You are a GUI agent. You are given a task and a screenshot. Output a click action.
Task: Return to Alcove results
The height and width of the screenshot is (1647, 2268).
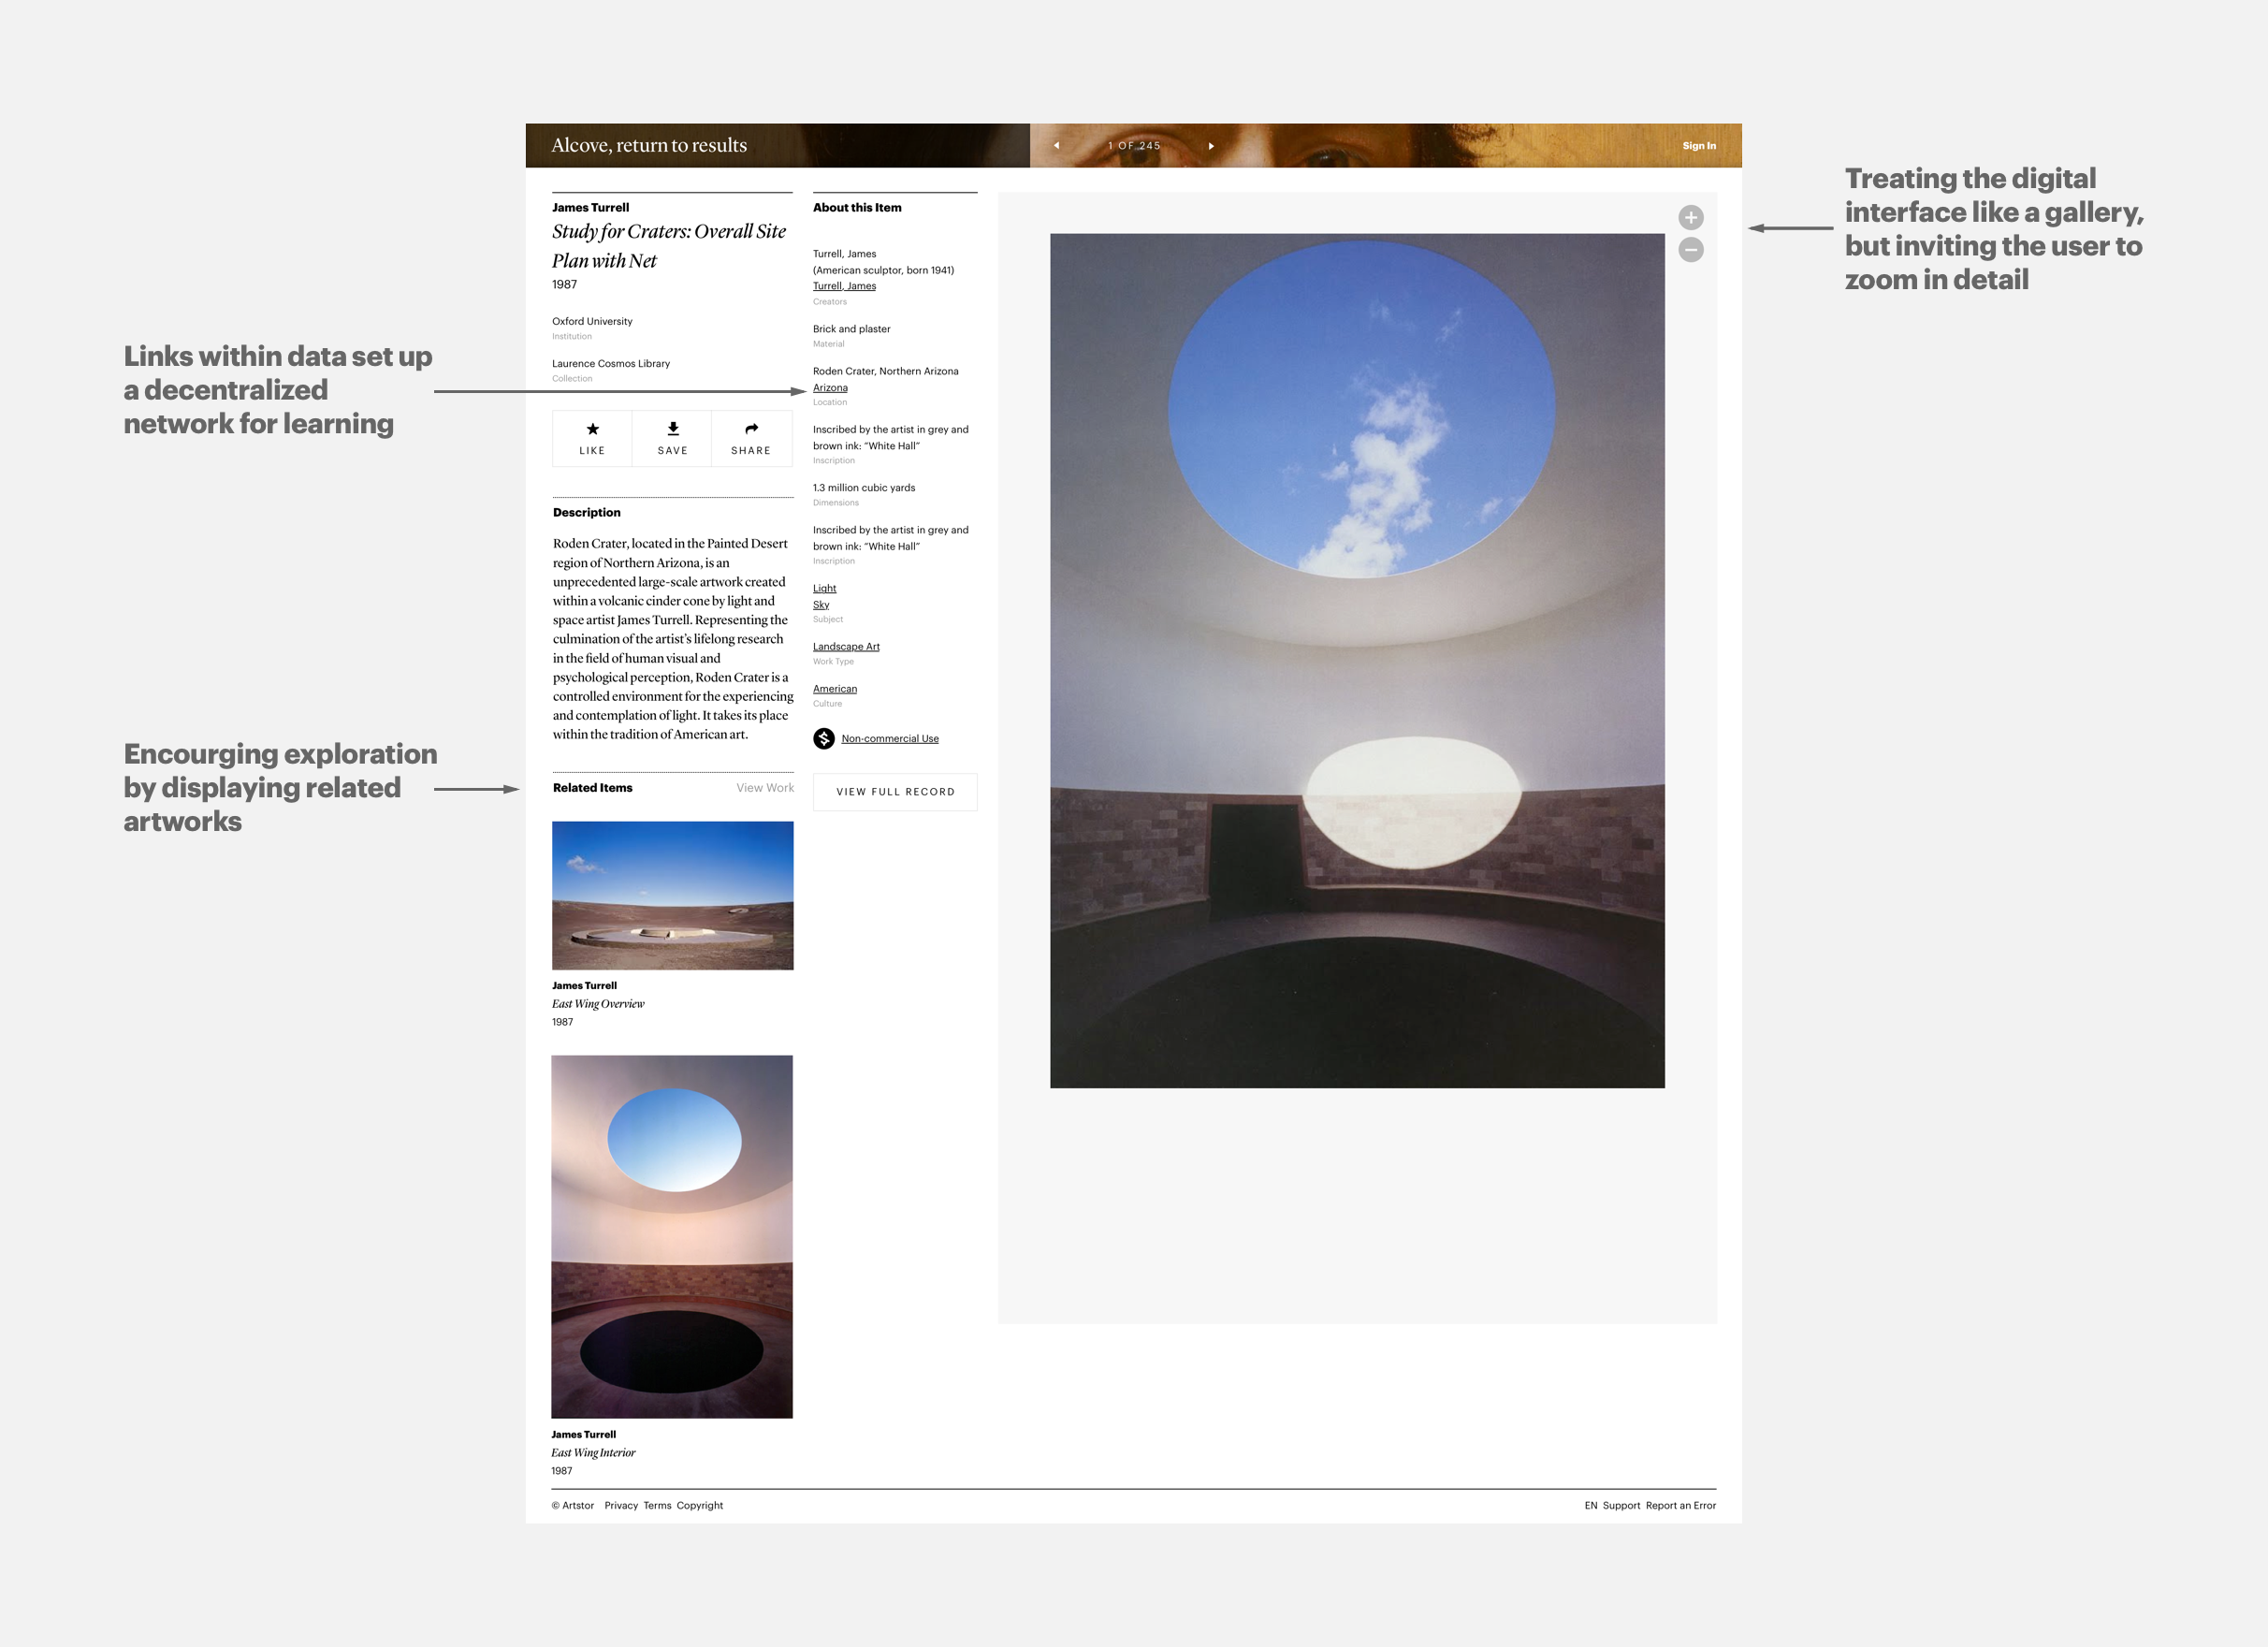(649, 145)
